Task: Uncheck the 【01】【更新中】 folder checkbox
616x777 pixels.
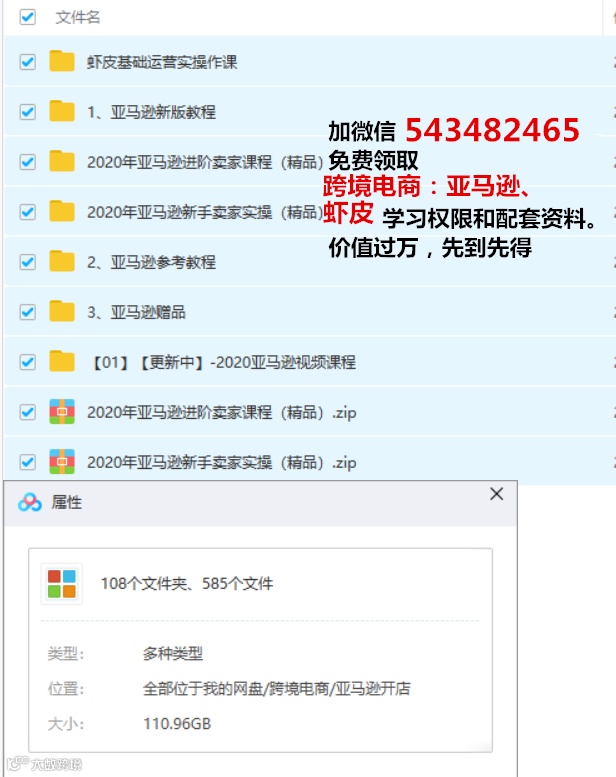Action: pyautogui.click(x=28, y=362)
